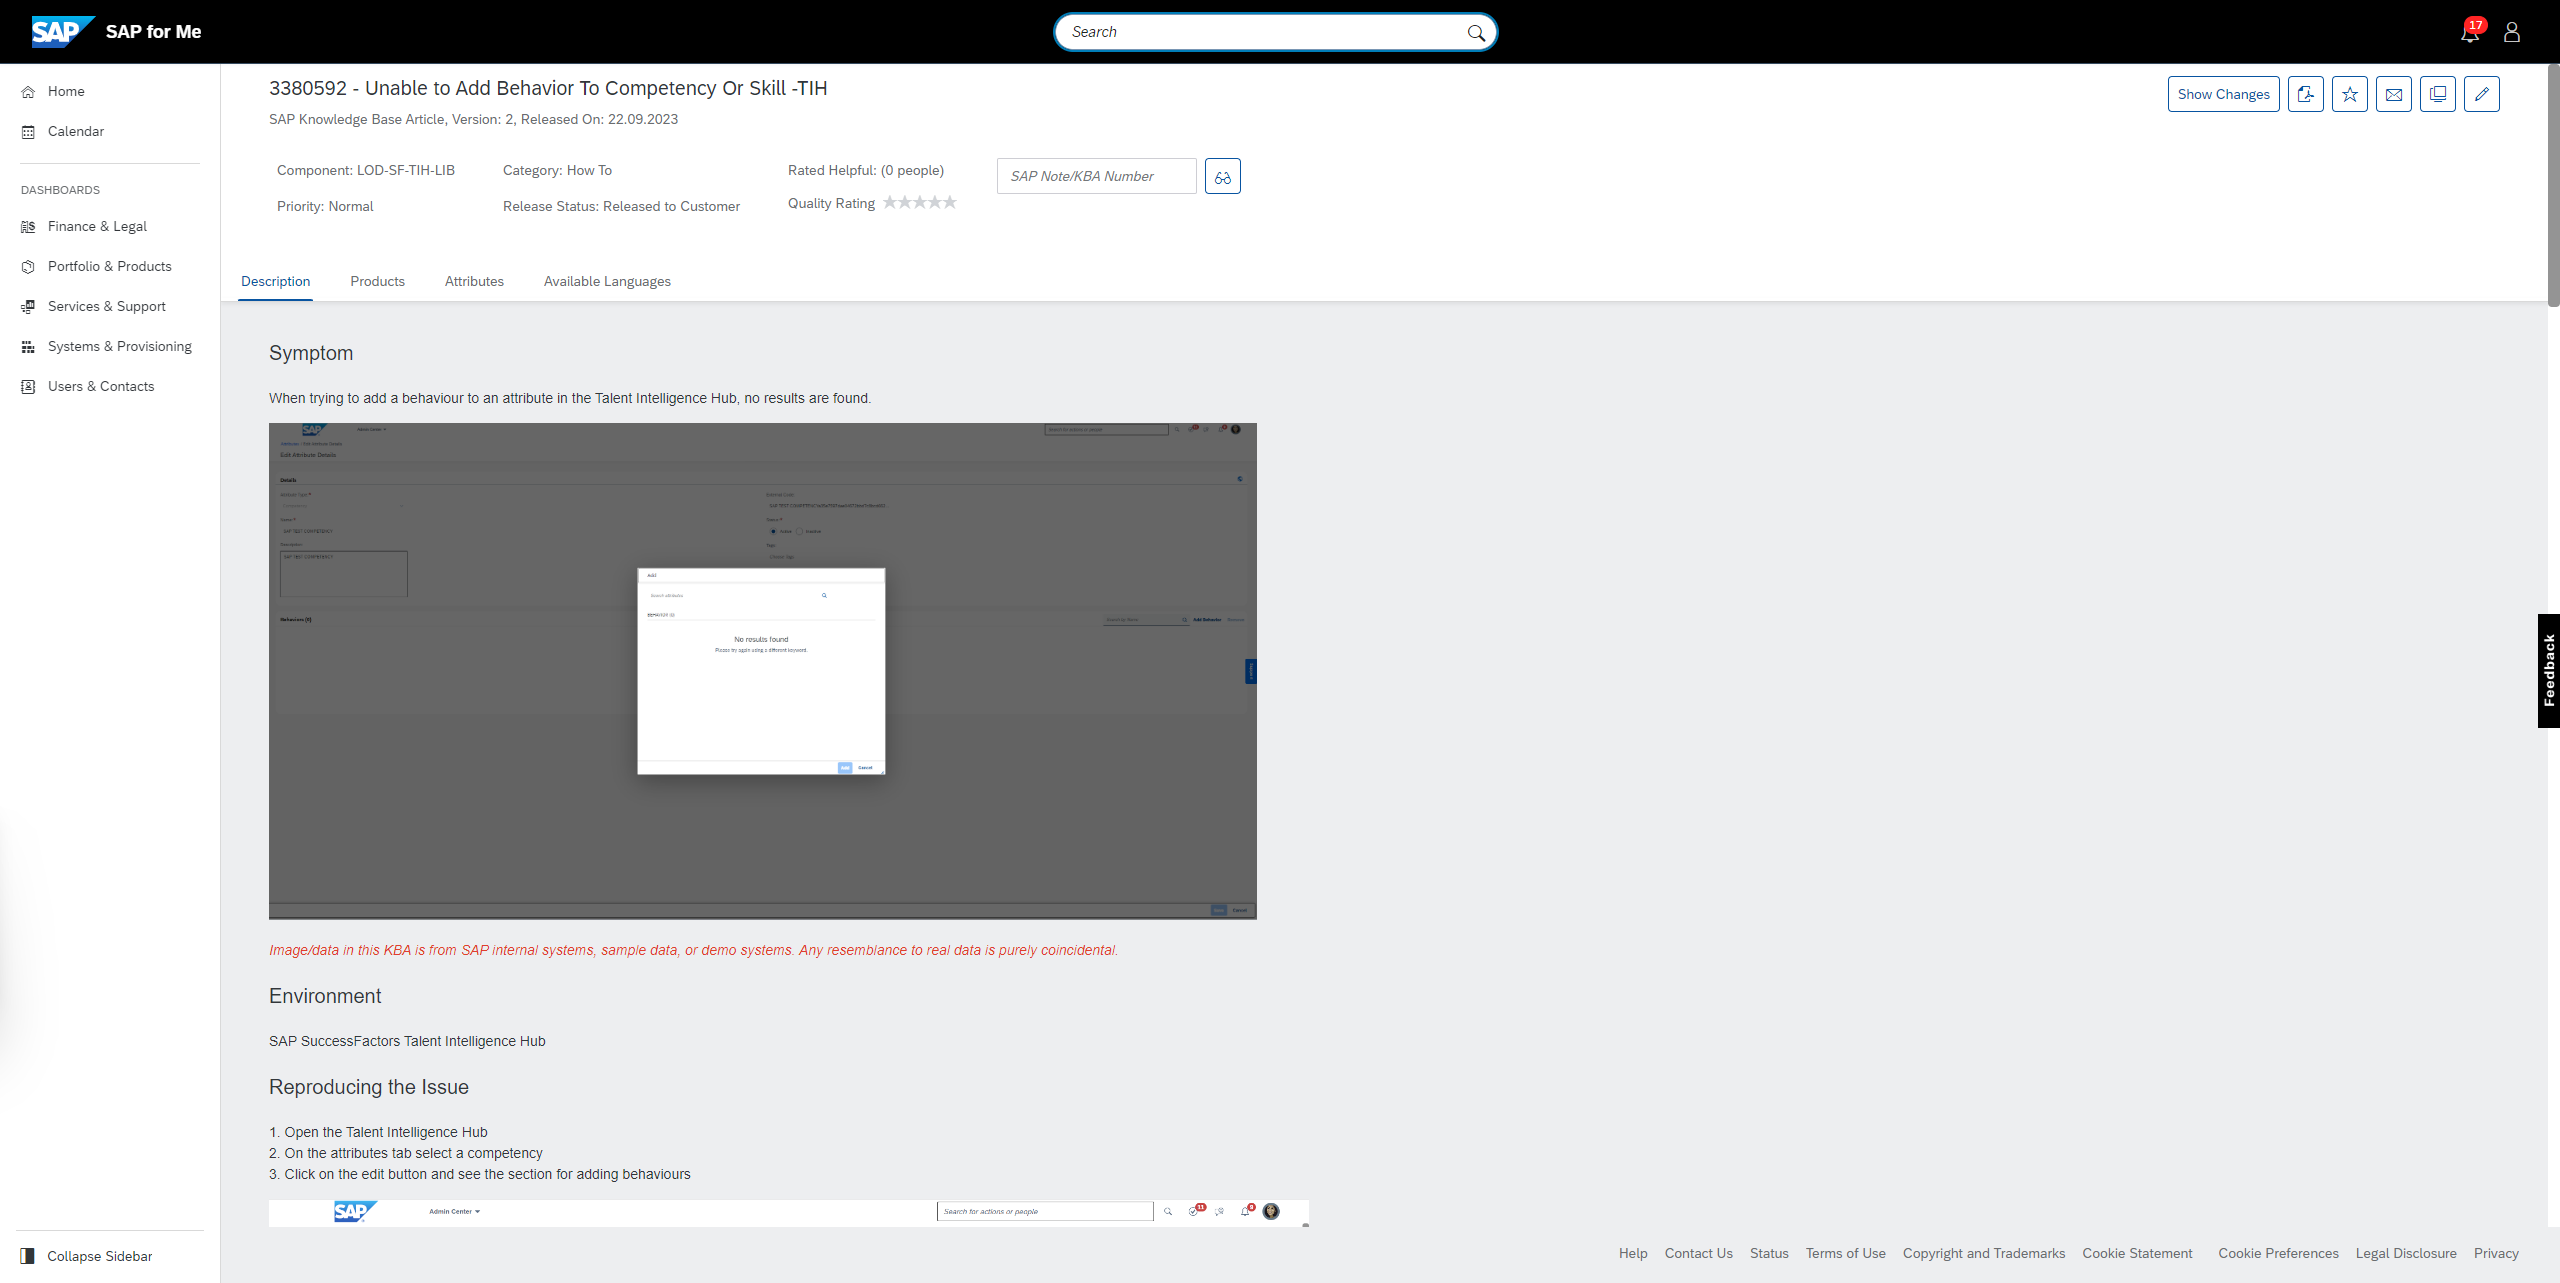The image size is (2560, 1283).
Task: Click the article title 3380592
Action: click(548, 88)
